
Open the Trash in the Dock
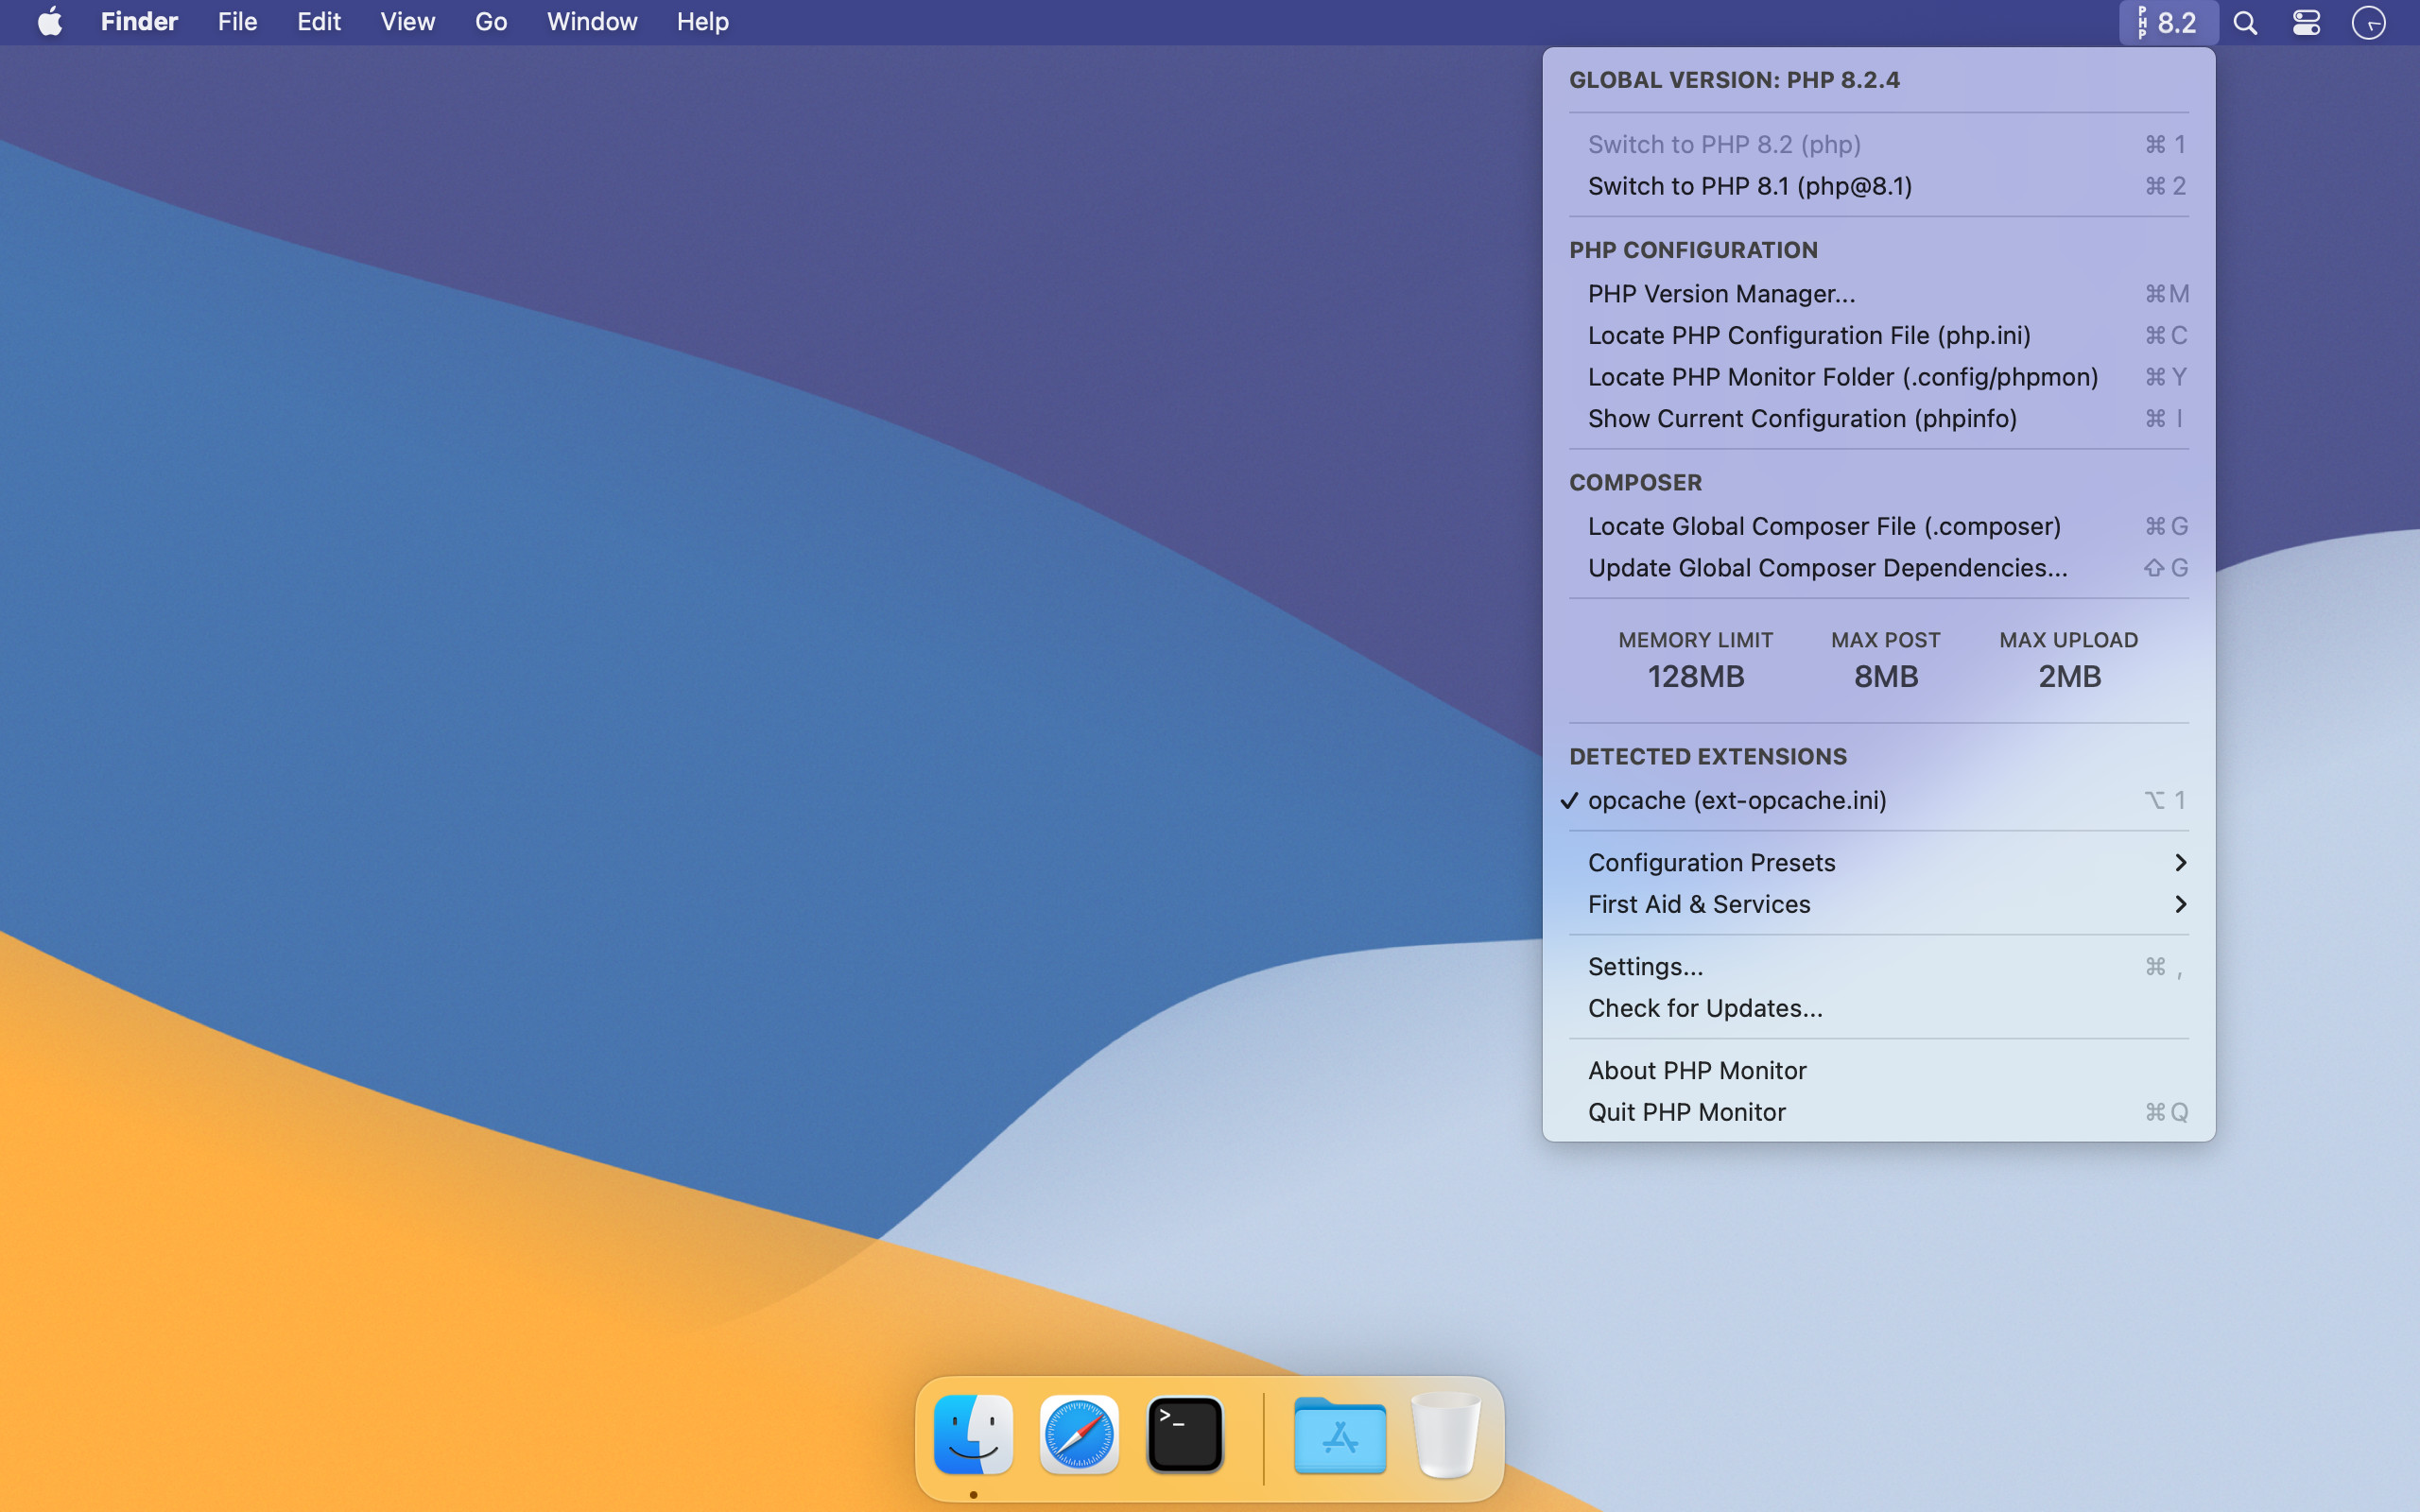click(x=1445, y=1435)
